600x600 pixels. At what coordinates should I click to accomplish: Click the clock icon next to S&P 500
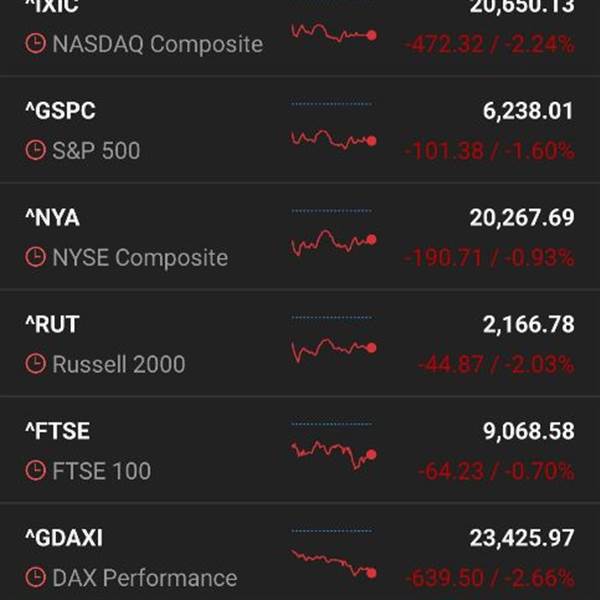[36, 150]
